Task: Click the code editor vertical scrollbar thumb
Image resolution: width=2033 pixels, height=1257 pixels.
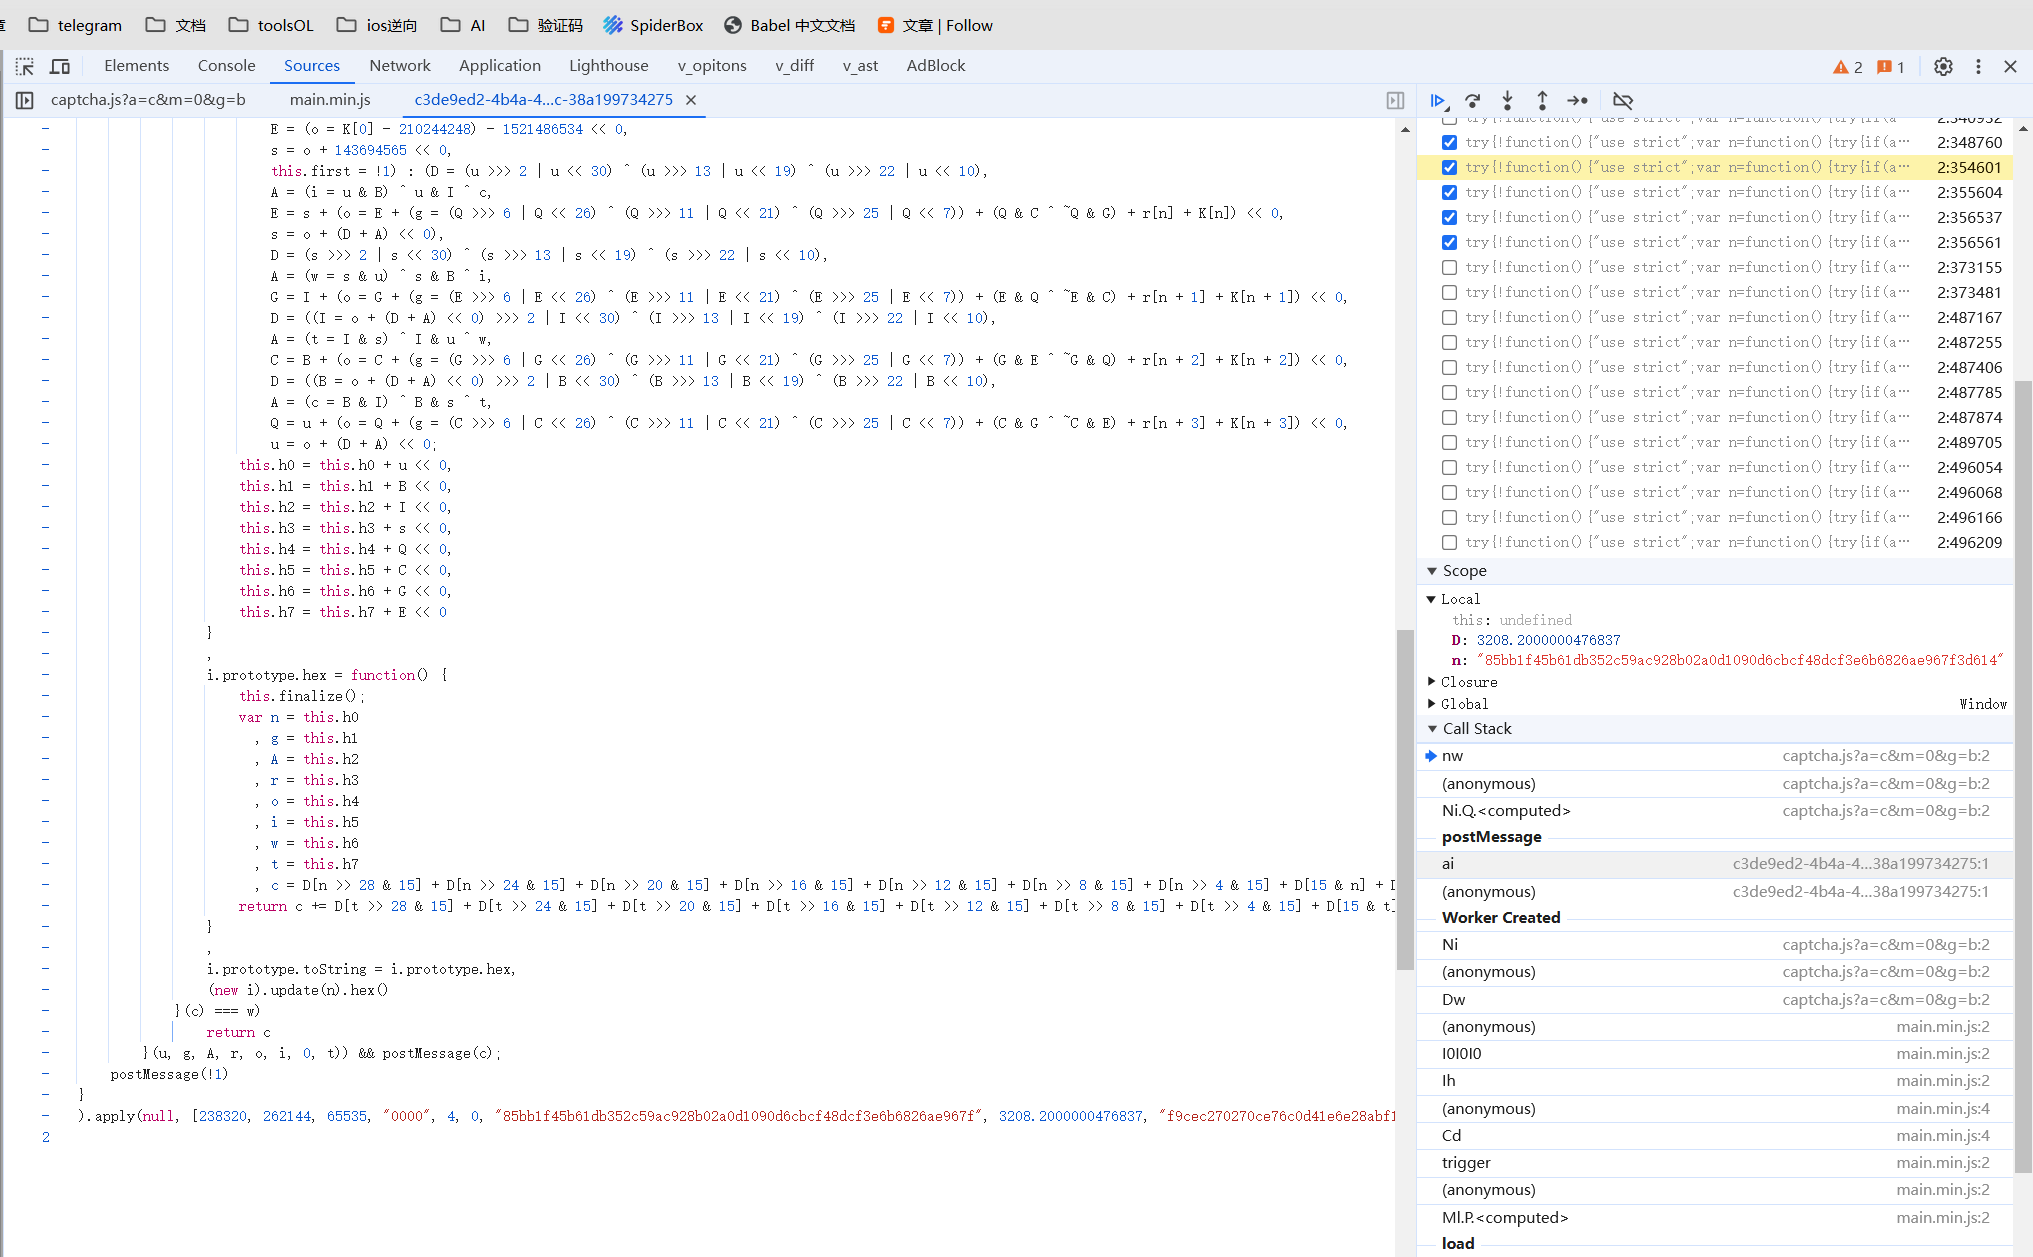Action: click(x=1405, y=800)
